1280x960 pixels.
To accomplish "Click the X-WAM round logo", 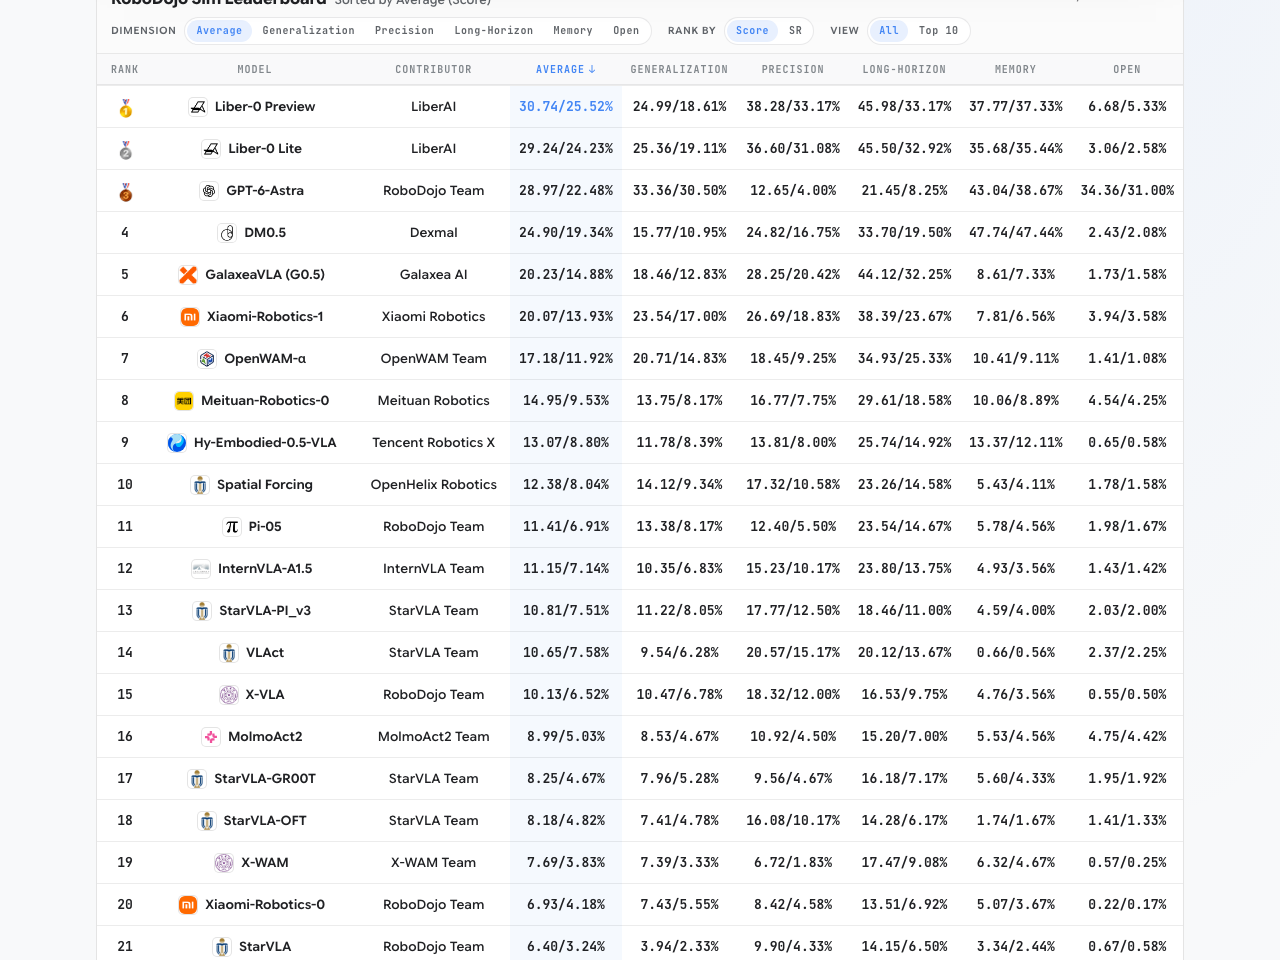I will [224, 863].
